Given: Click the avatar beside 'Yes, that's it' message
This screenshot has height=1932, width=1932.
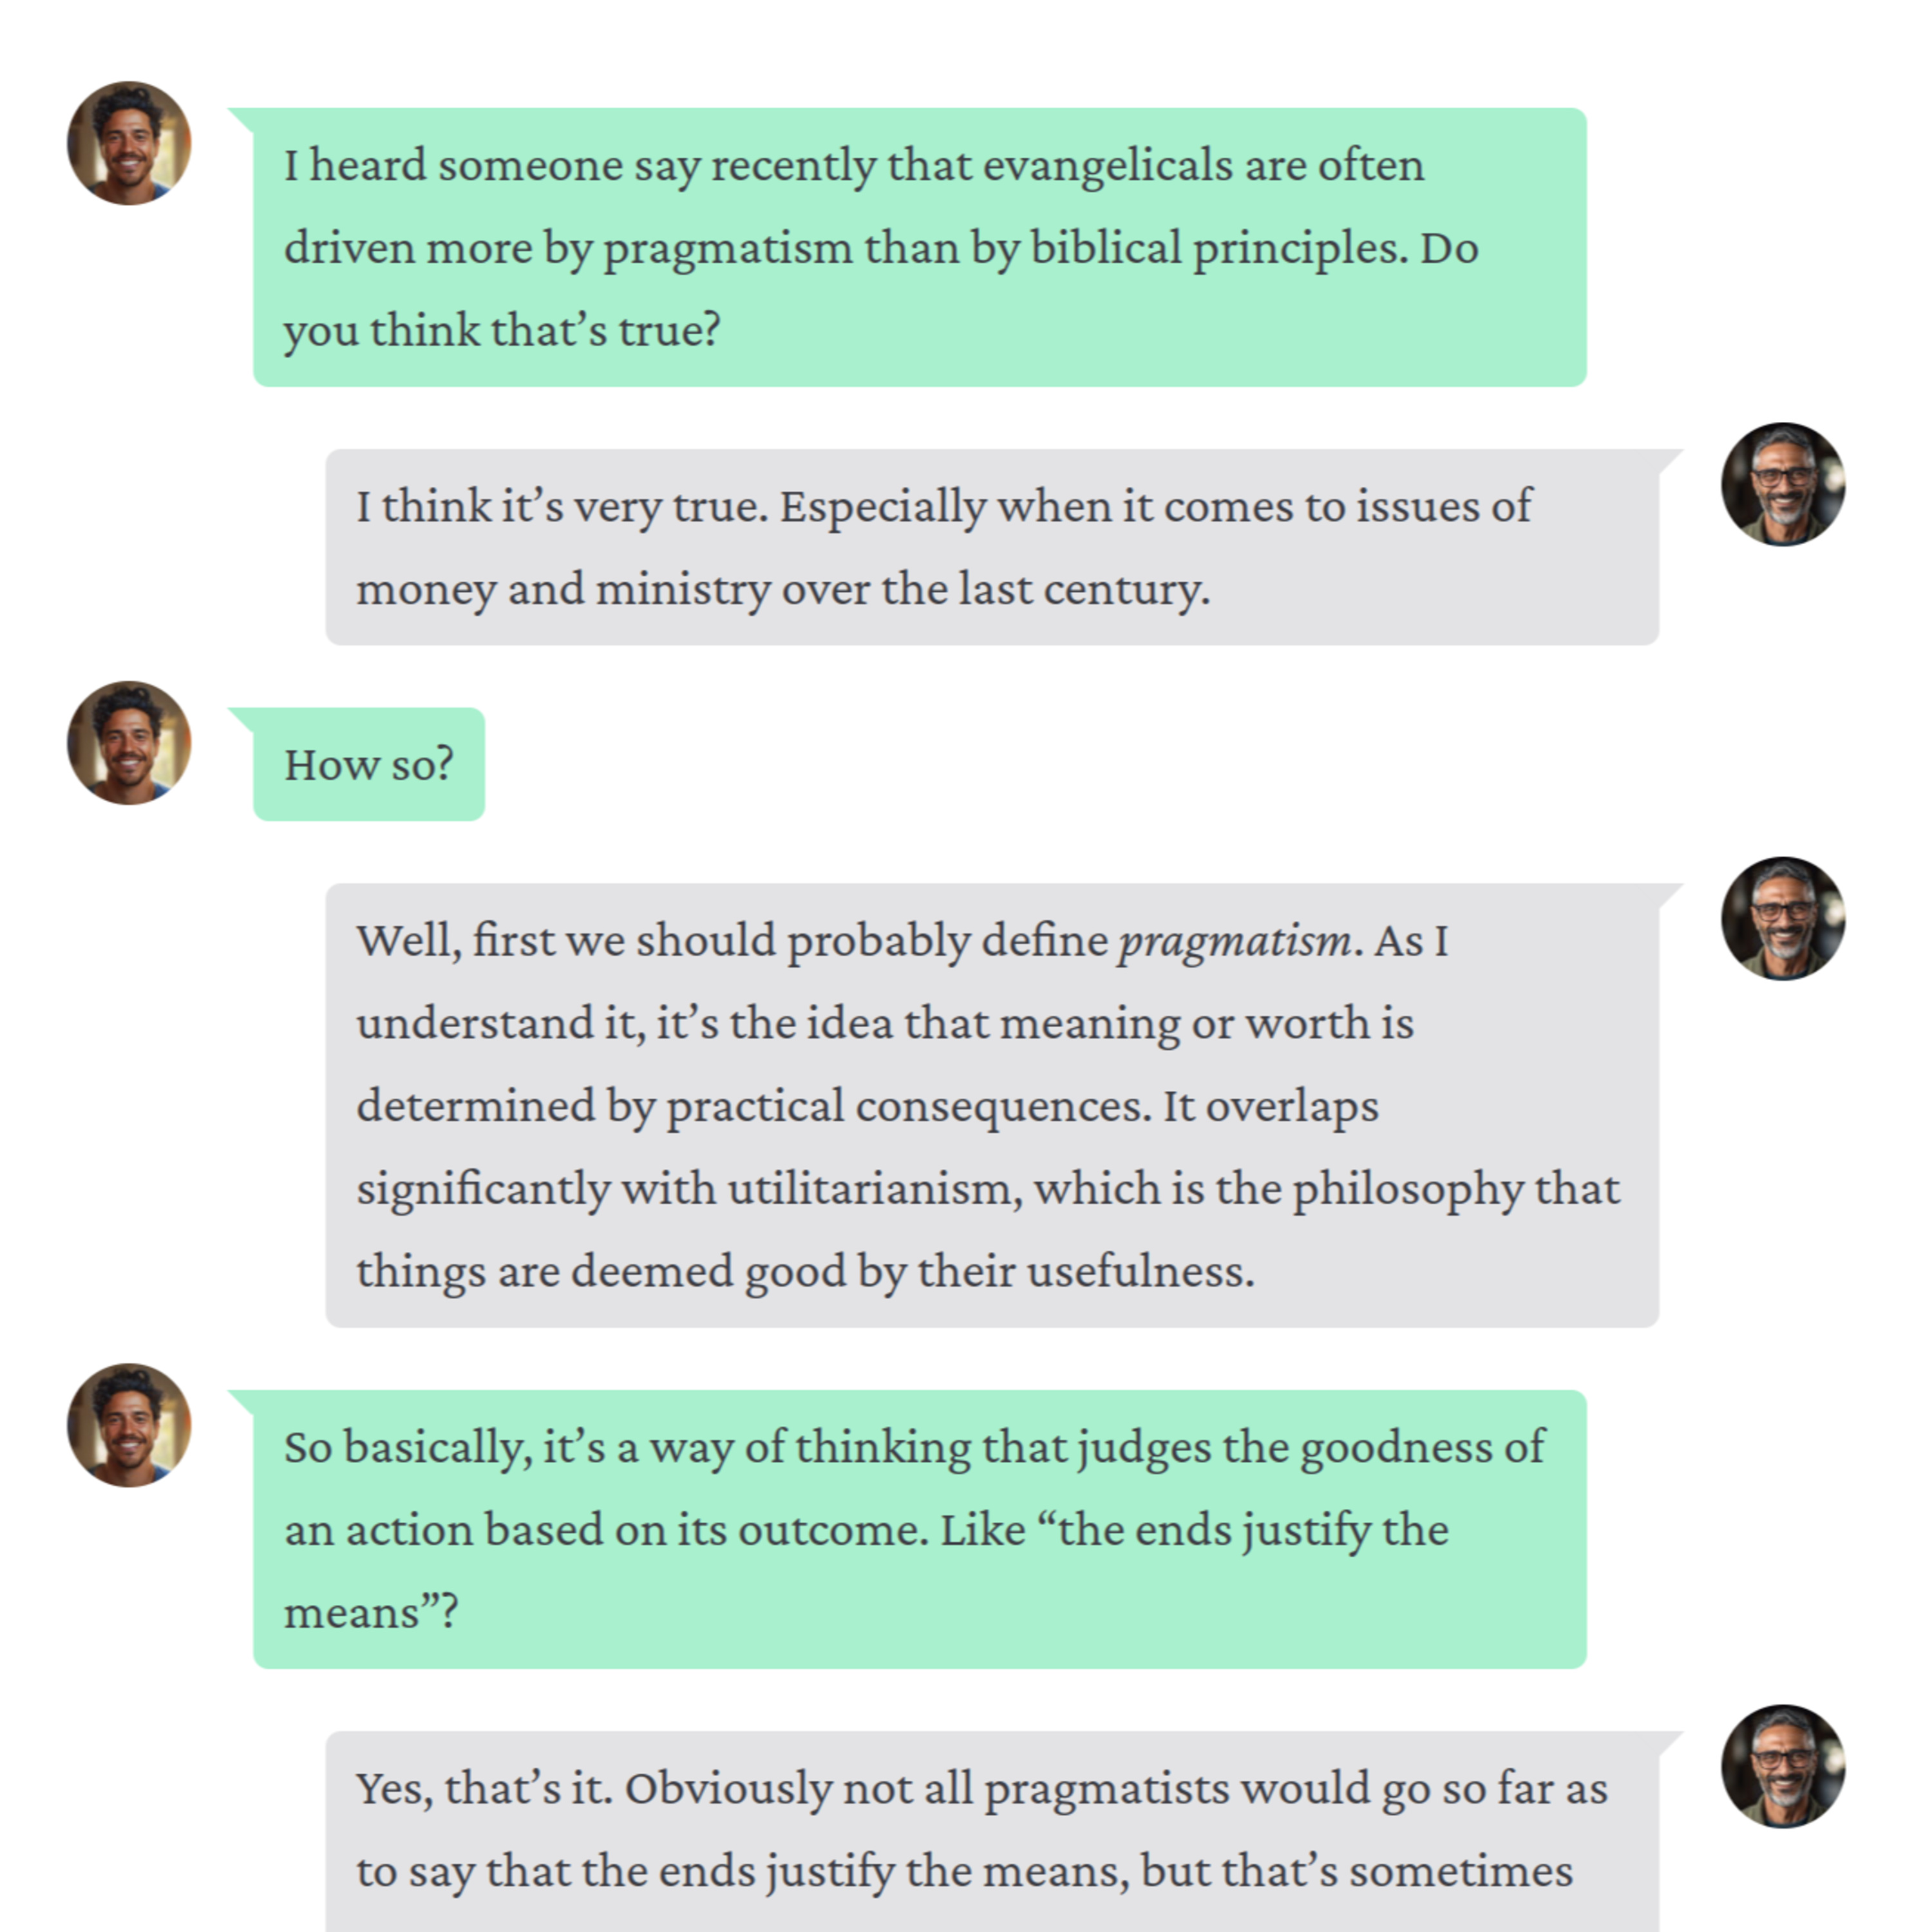Looking at the screenshot, I should click(x=1783, y=1767).
